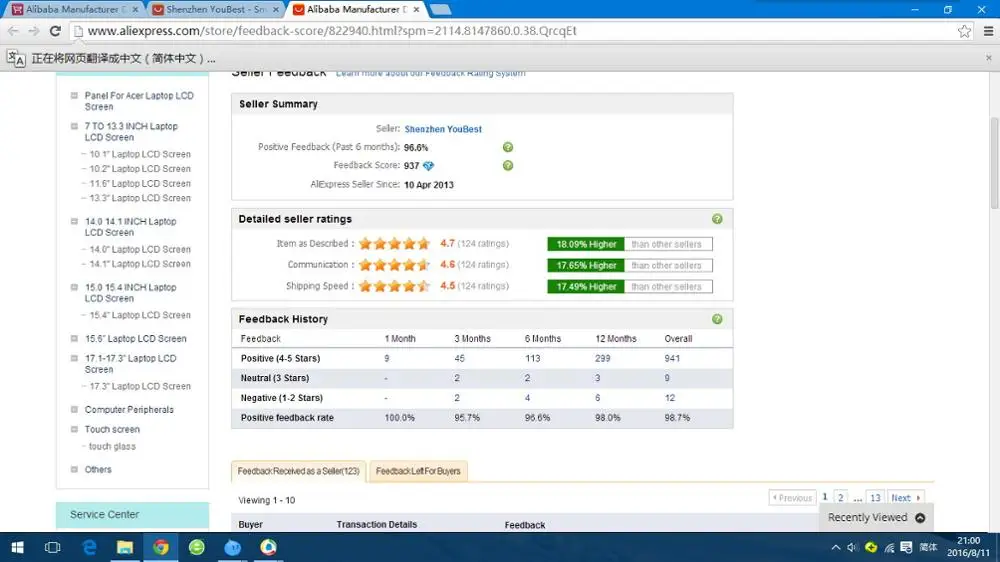Expand the 15.6" Laptop LCD Screen category
1000x562 pixels.
coord(74,339)
